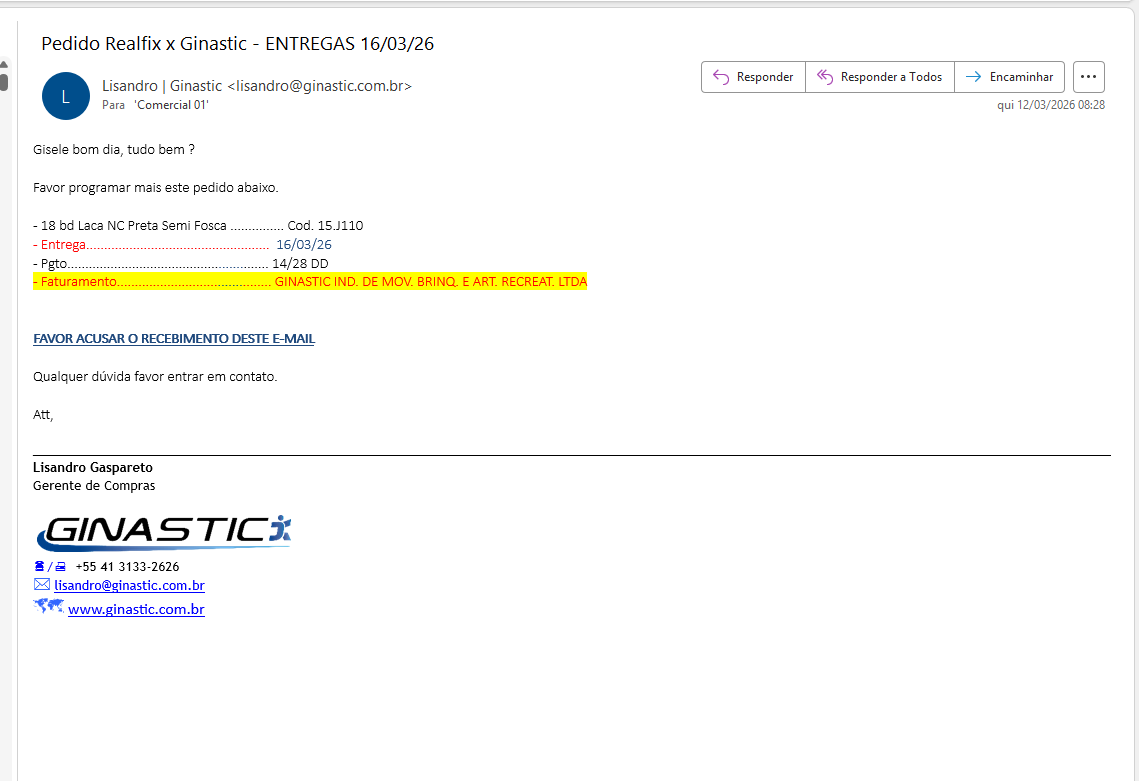This screenshot has height=781, width=1139.
Task: Click the sender avatar with letter L
Action: (66, 96)
